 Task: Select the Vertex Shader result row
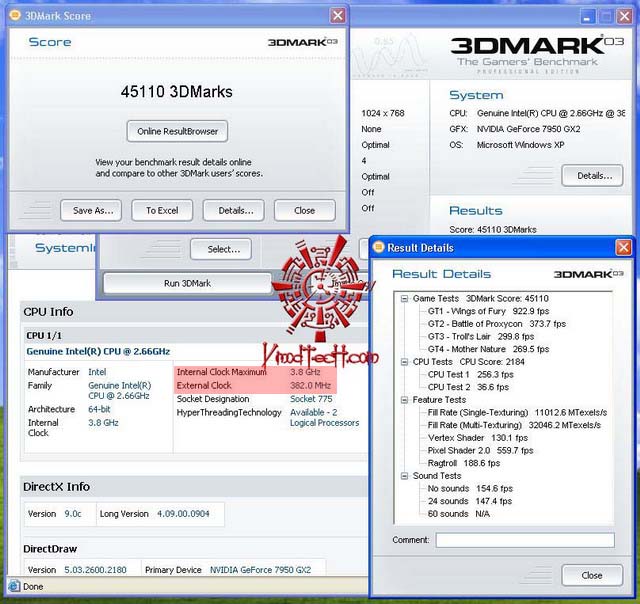[x=478, y=438]
